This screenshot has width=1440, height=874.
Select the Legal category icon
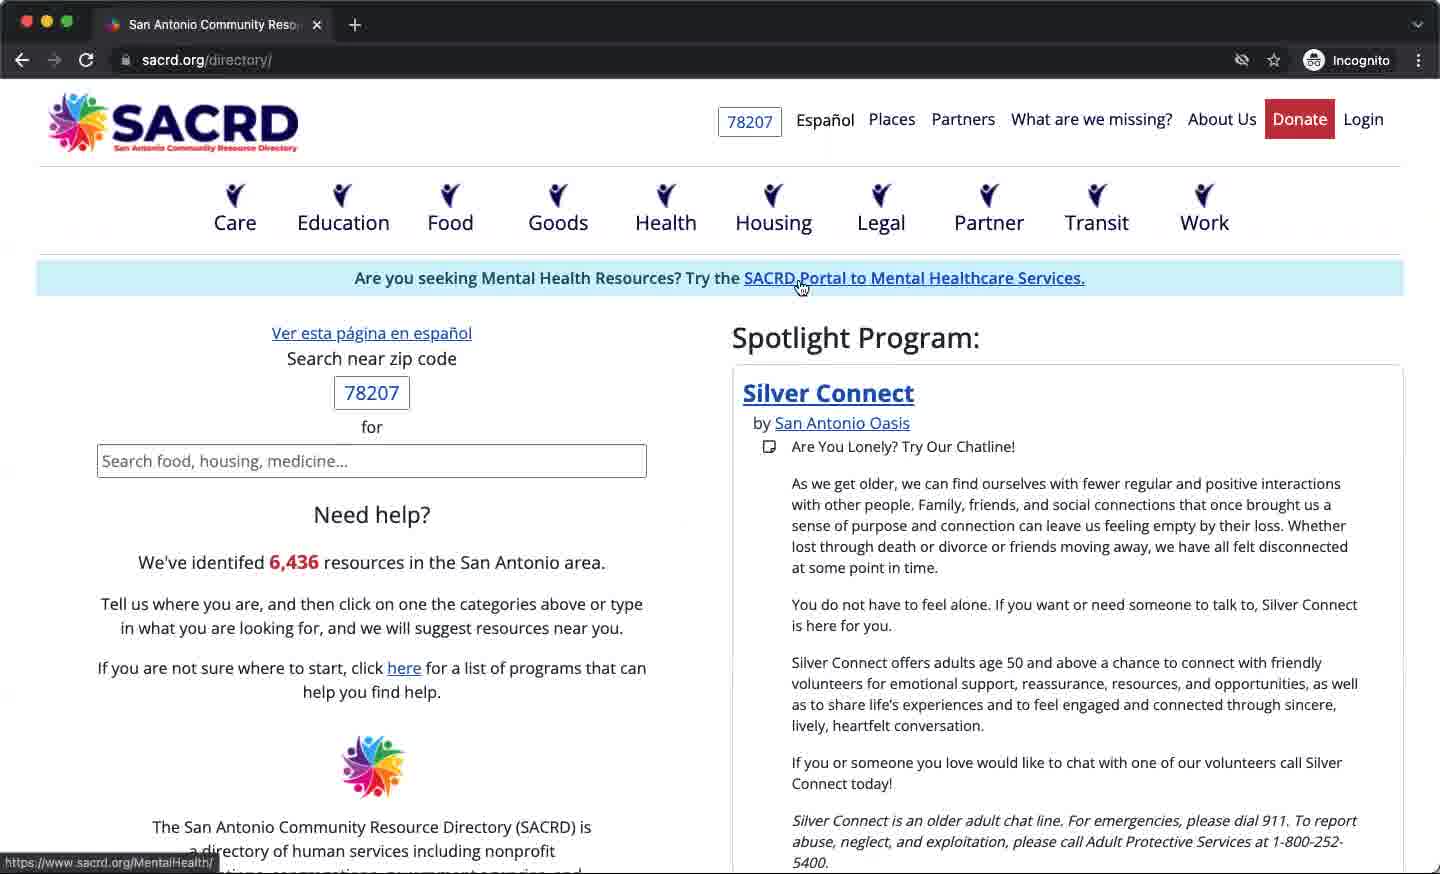pyautogui.click(x=881, y=195)
